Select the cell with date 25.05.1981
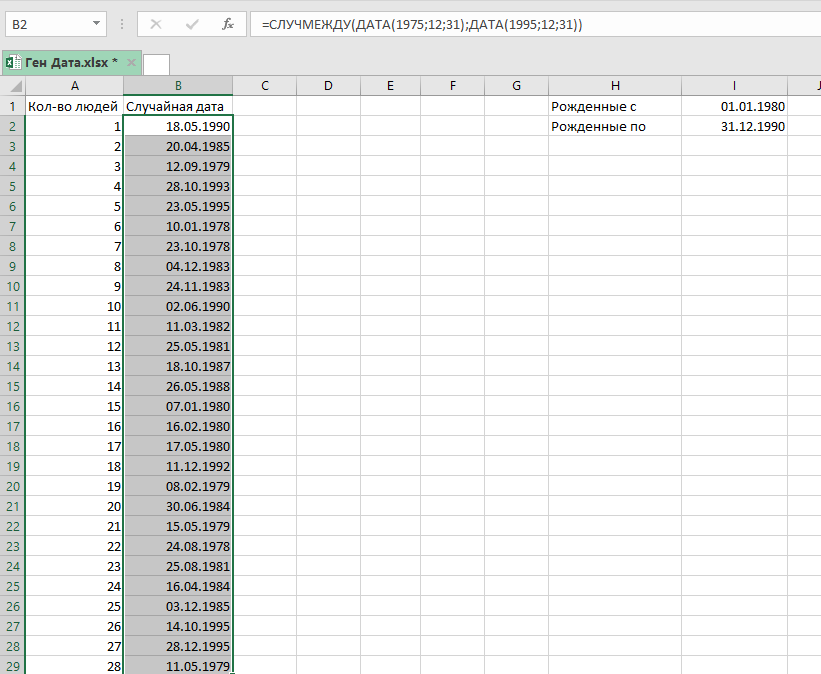The width and height of the screenshot is (821, 674). pyautogui.click(x=178, y=346)
